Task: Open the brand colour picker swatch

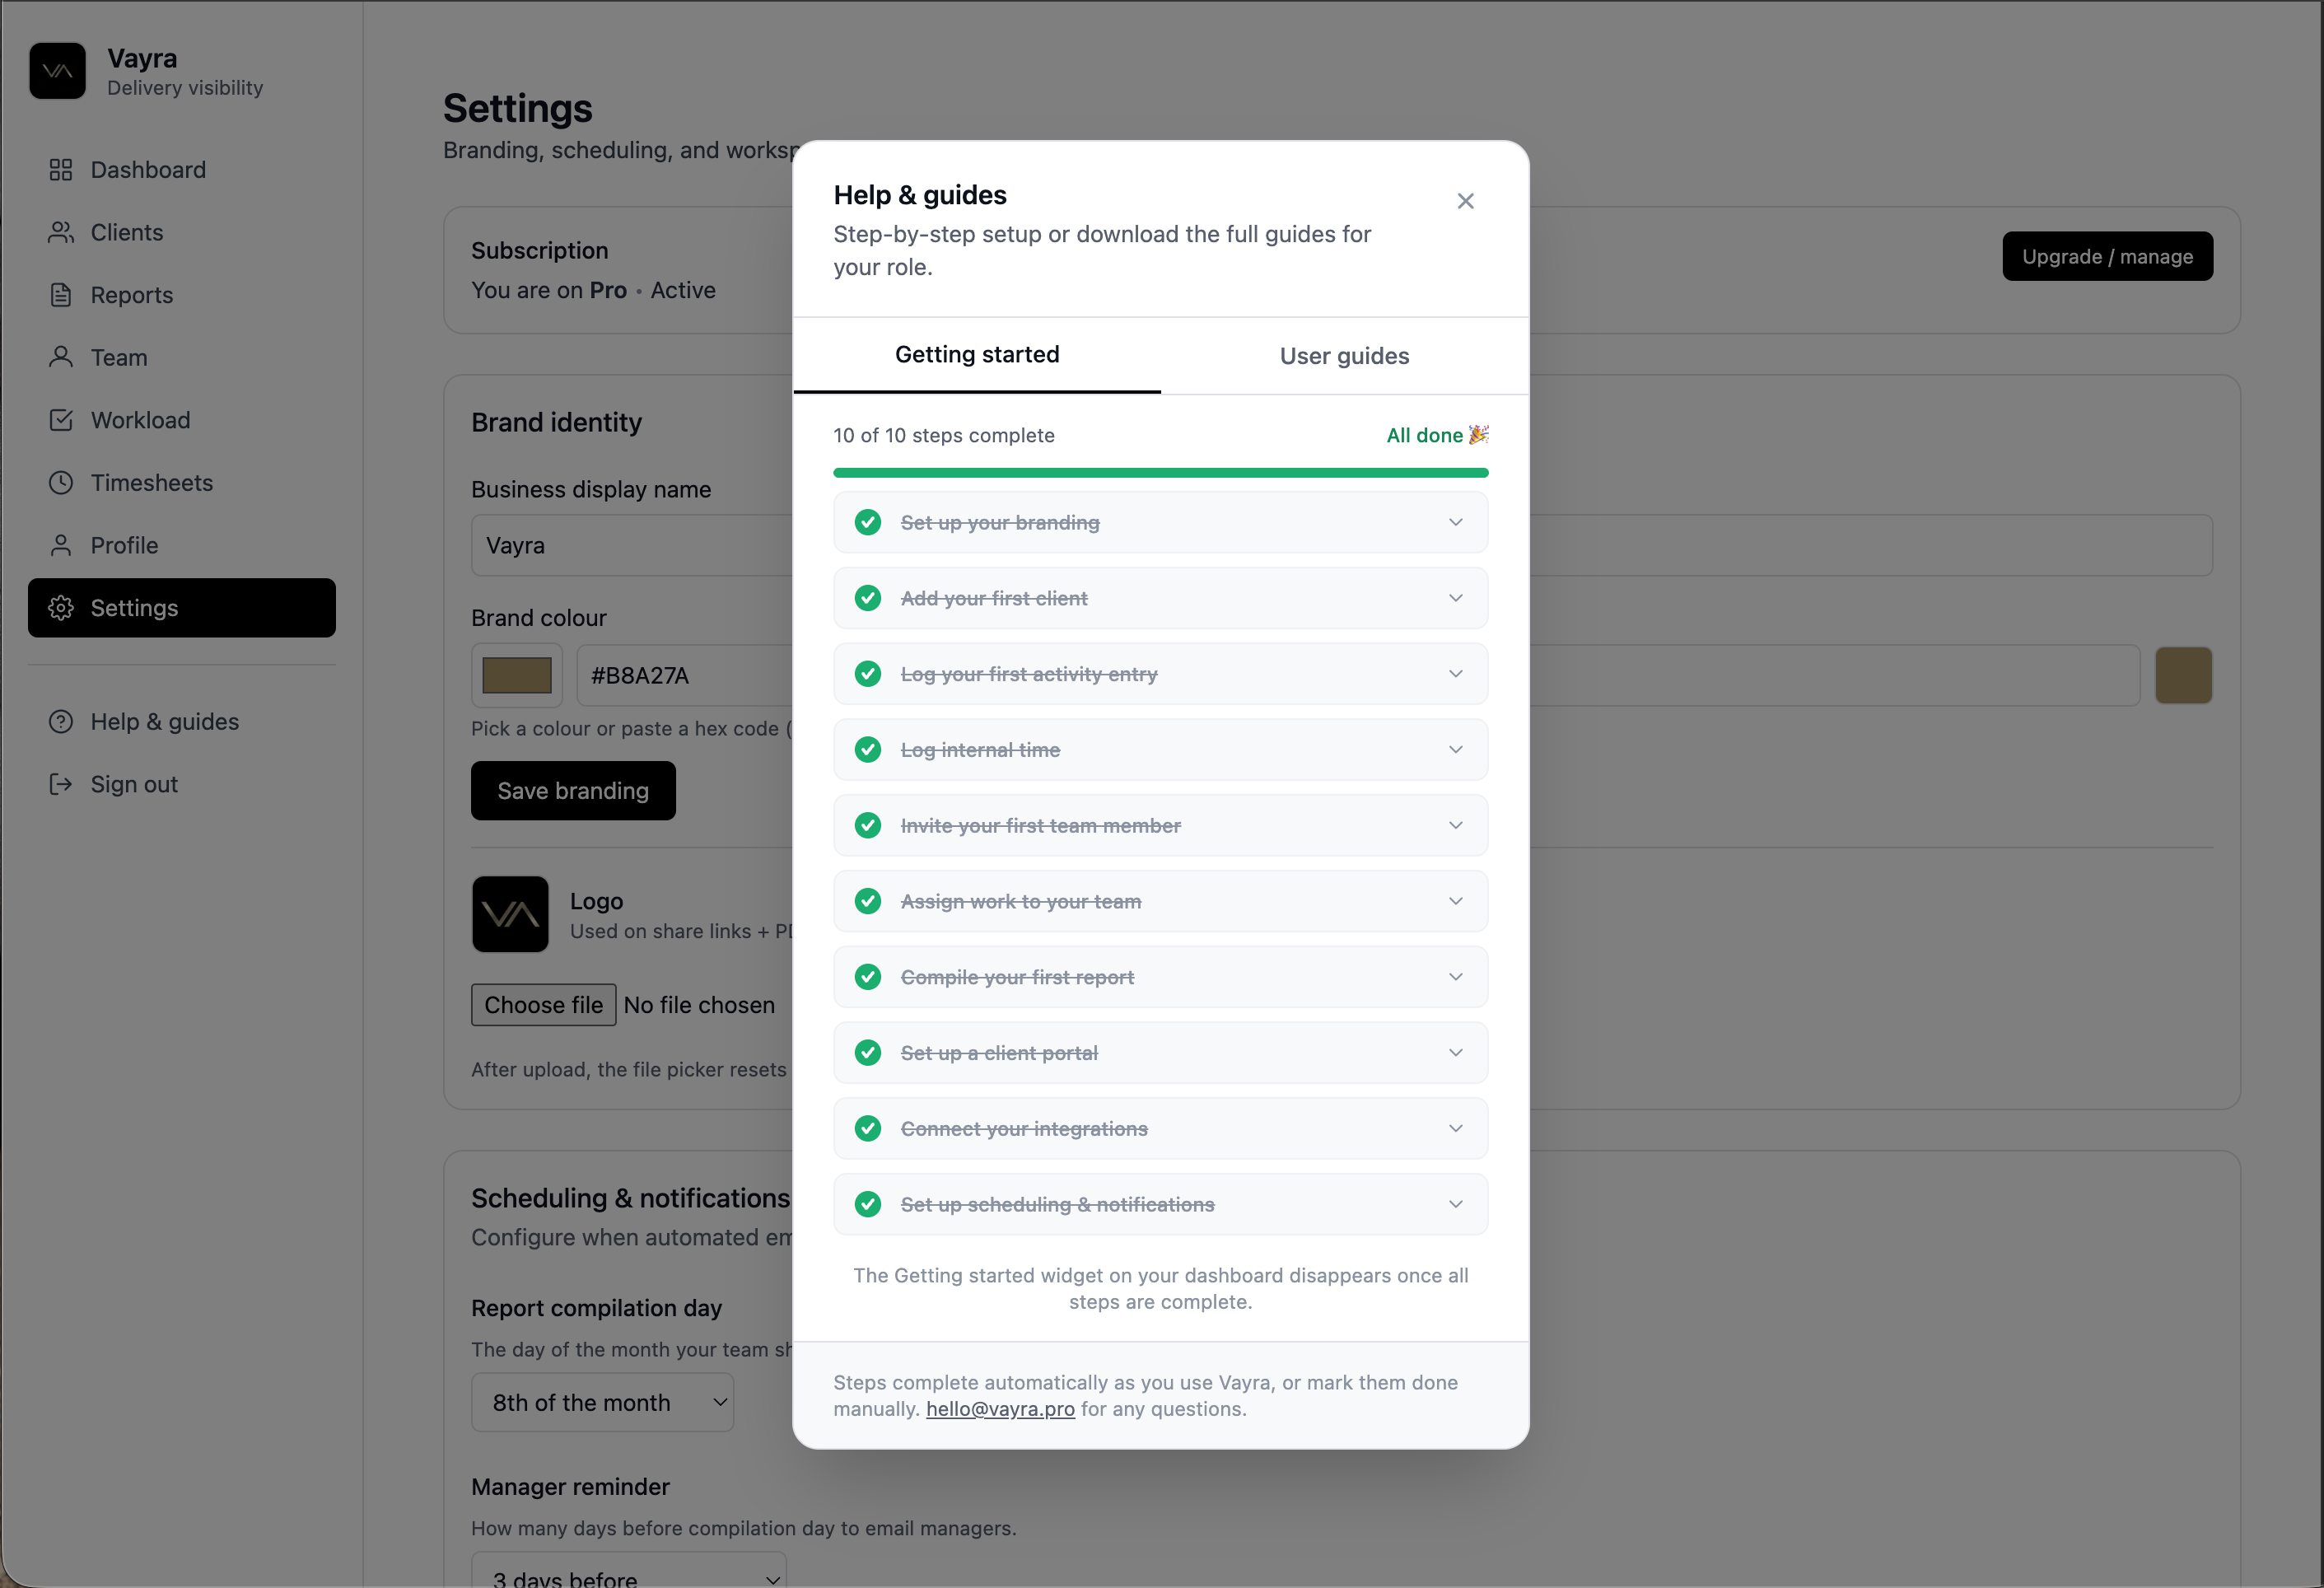Action: (x=517, y=675)
